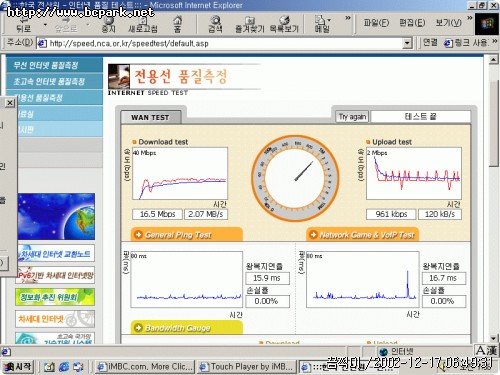Open IPv6기반 차세대 인터넷망 banner link

point(56,275)
